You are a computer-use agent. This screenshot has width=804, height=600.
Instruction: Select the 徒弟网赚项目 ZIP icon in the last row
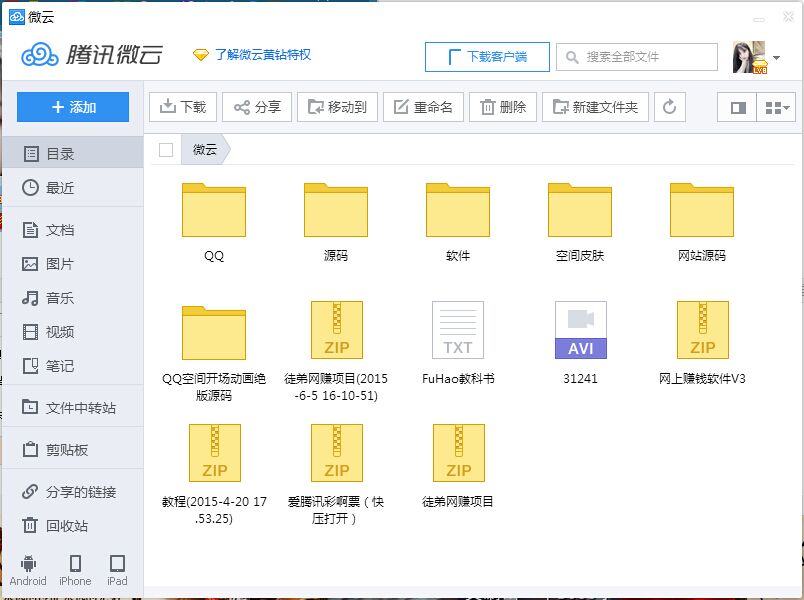pos(459,453)
